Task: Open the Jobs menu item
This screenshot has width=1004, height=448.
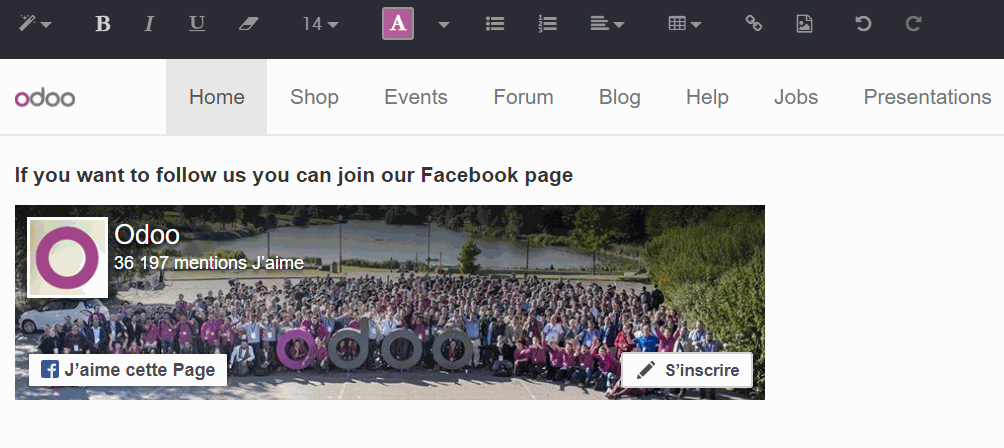Action: (796, 97)
